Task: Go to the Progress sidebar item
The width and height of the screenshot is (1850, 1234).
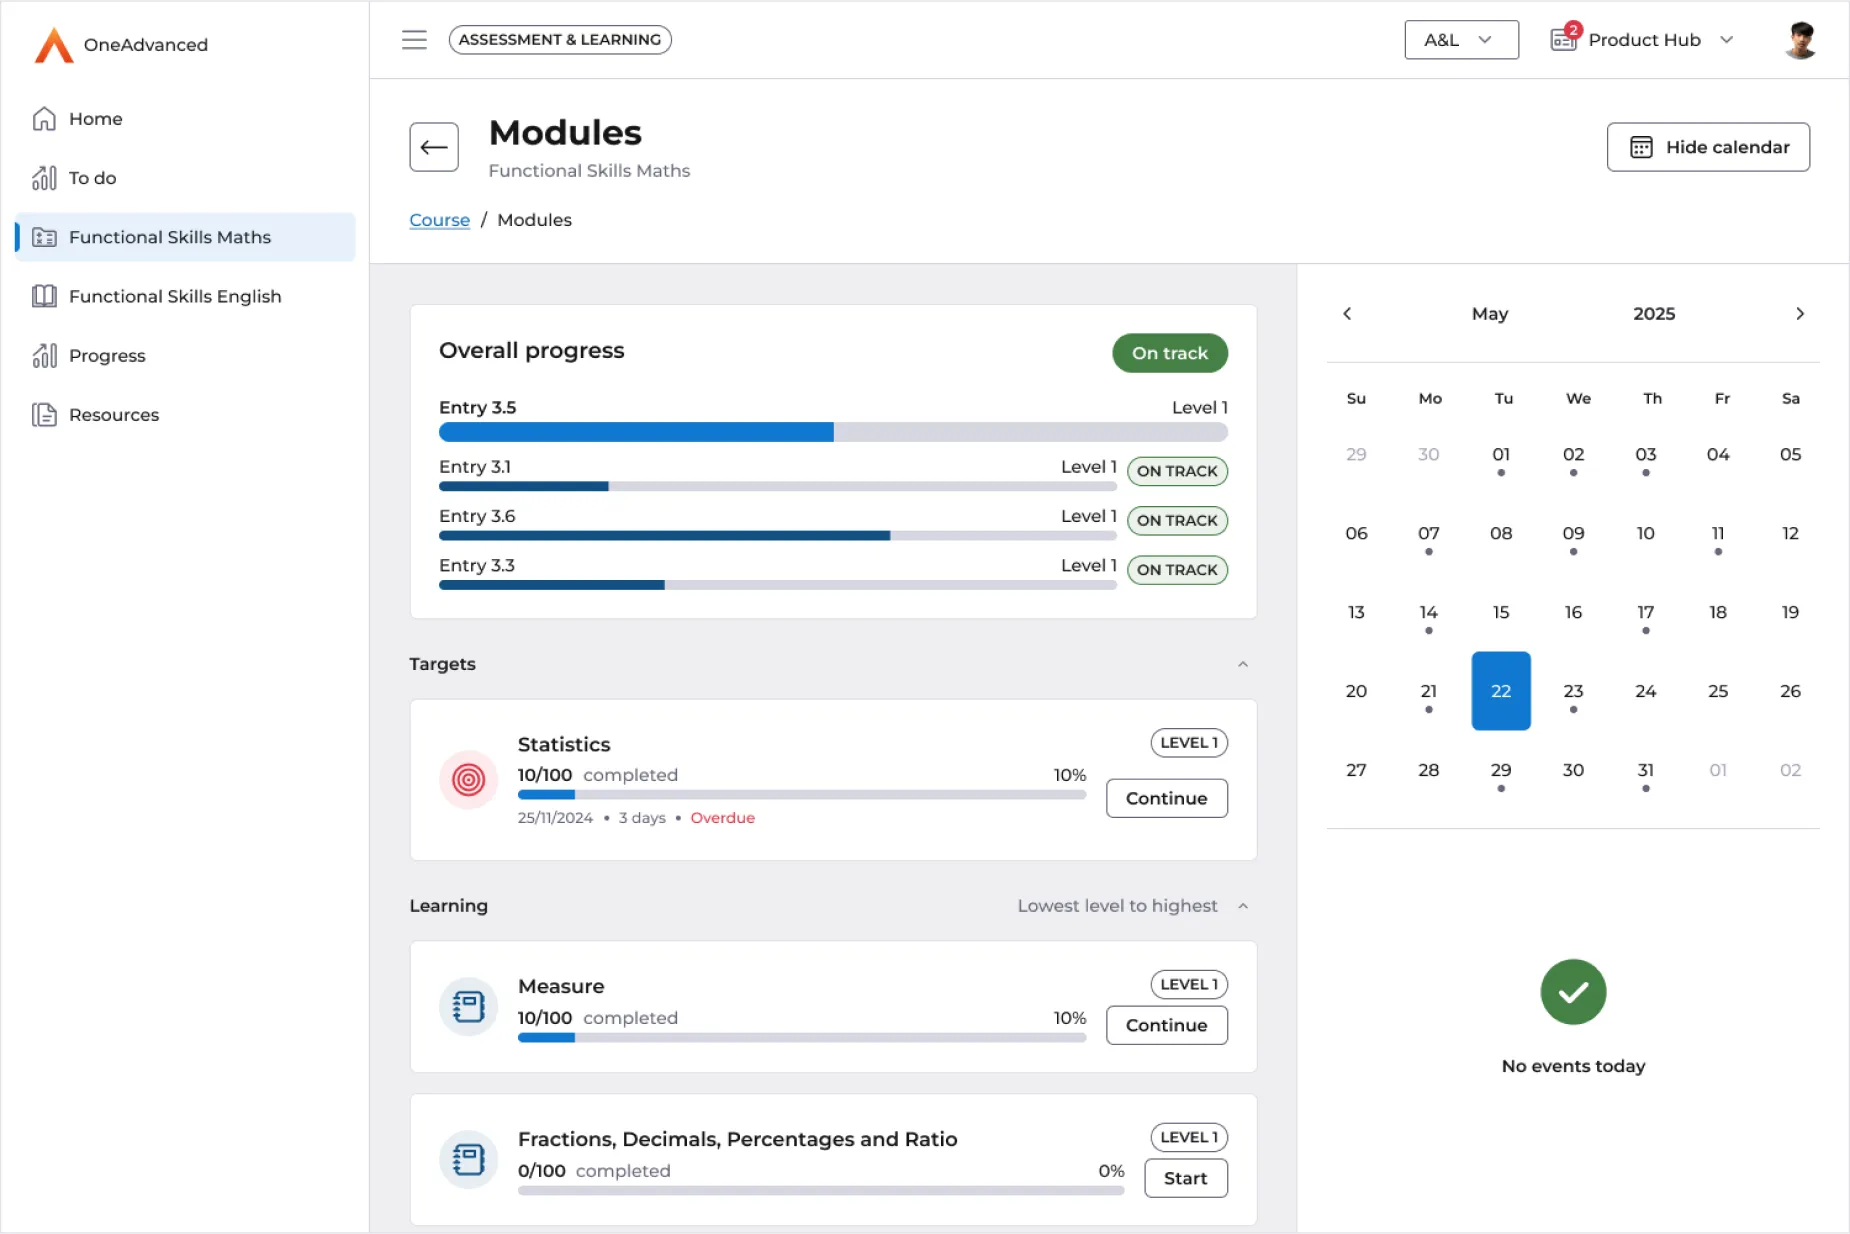Action: pyautogui.click(x=107, y=356)
